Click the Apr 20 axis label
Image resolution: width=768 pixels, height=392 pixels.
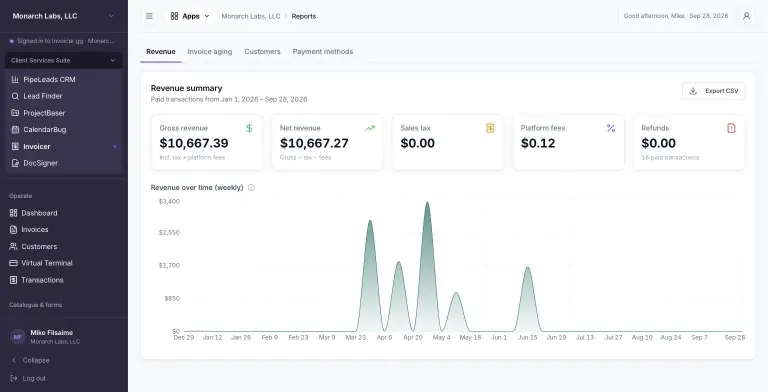click(x=413, y=338)
